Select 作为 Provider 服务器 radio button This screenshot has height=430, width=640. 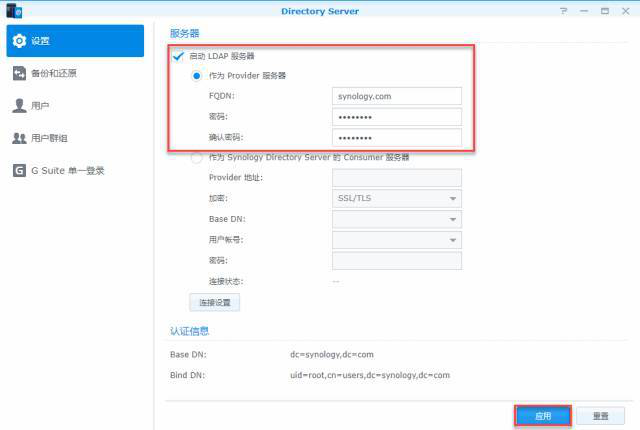[x=196, y=76]
